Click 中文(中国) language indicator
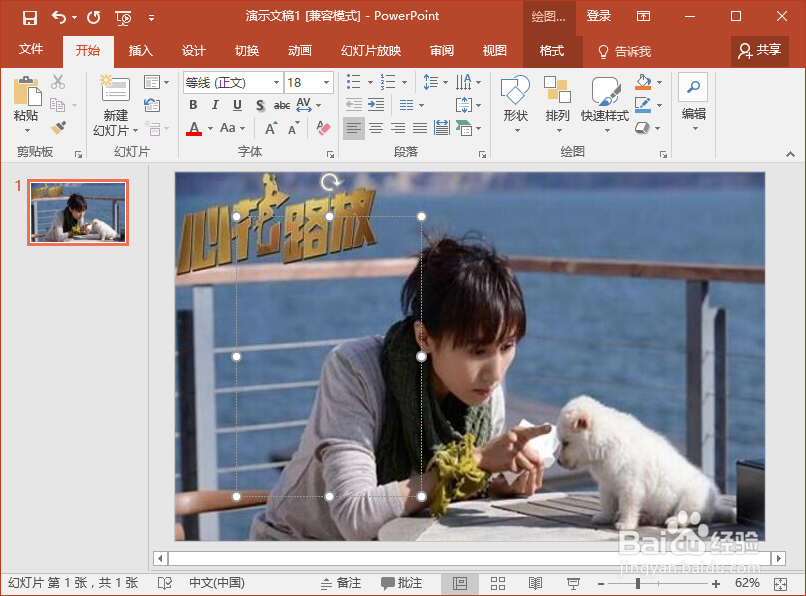Image resolution: width=806 pixels, height=596 pixels. click(x=216, y=583)
